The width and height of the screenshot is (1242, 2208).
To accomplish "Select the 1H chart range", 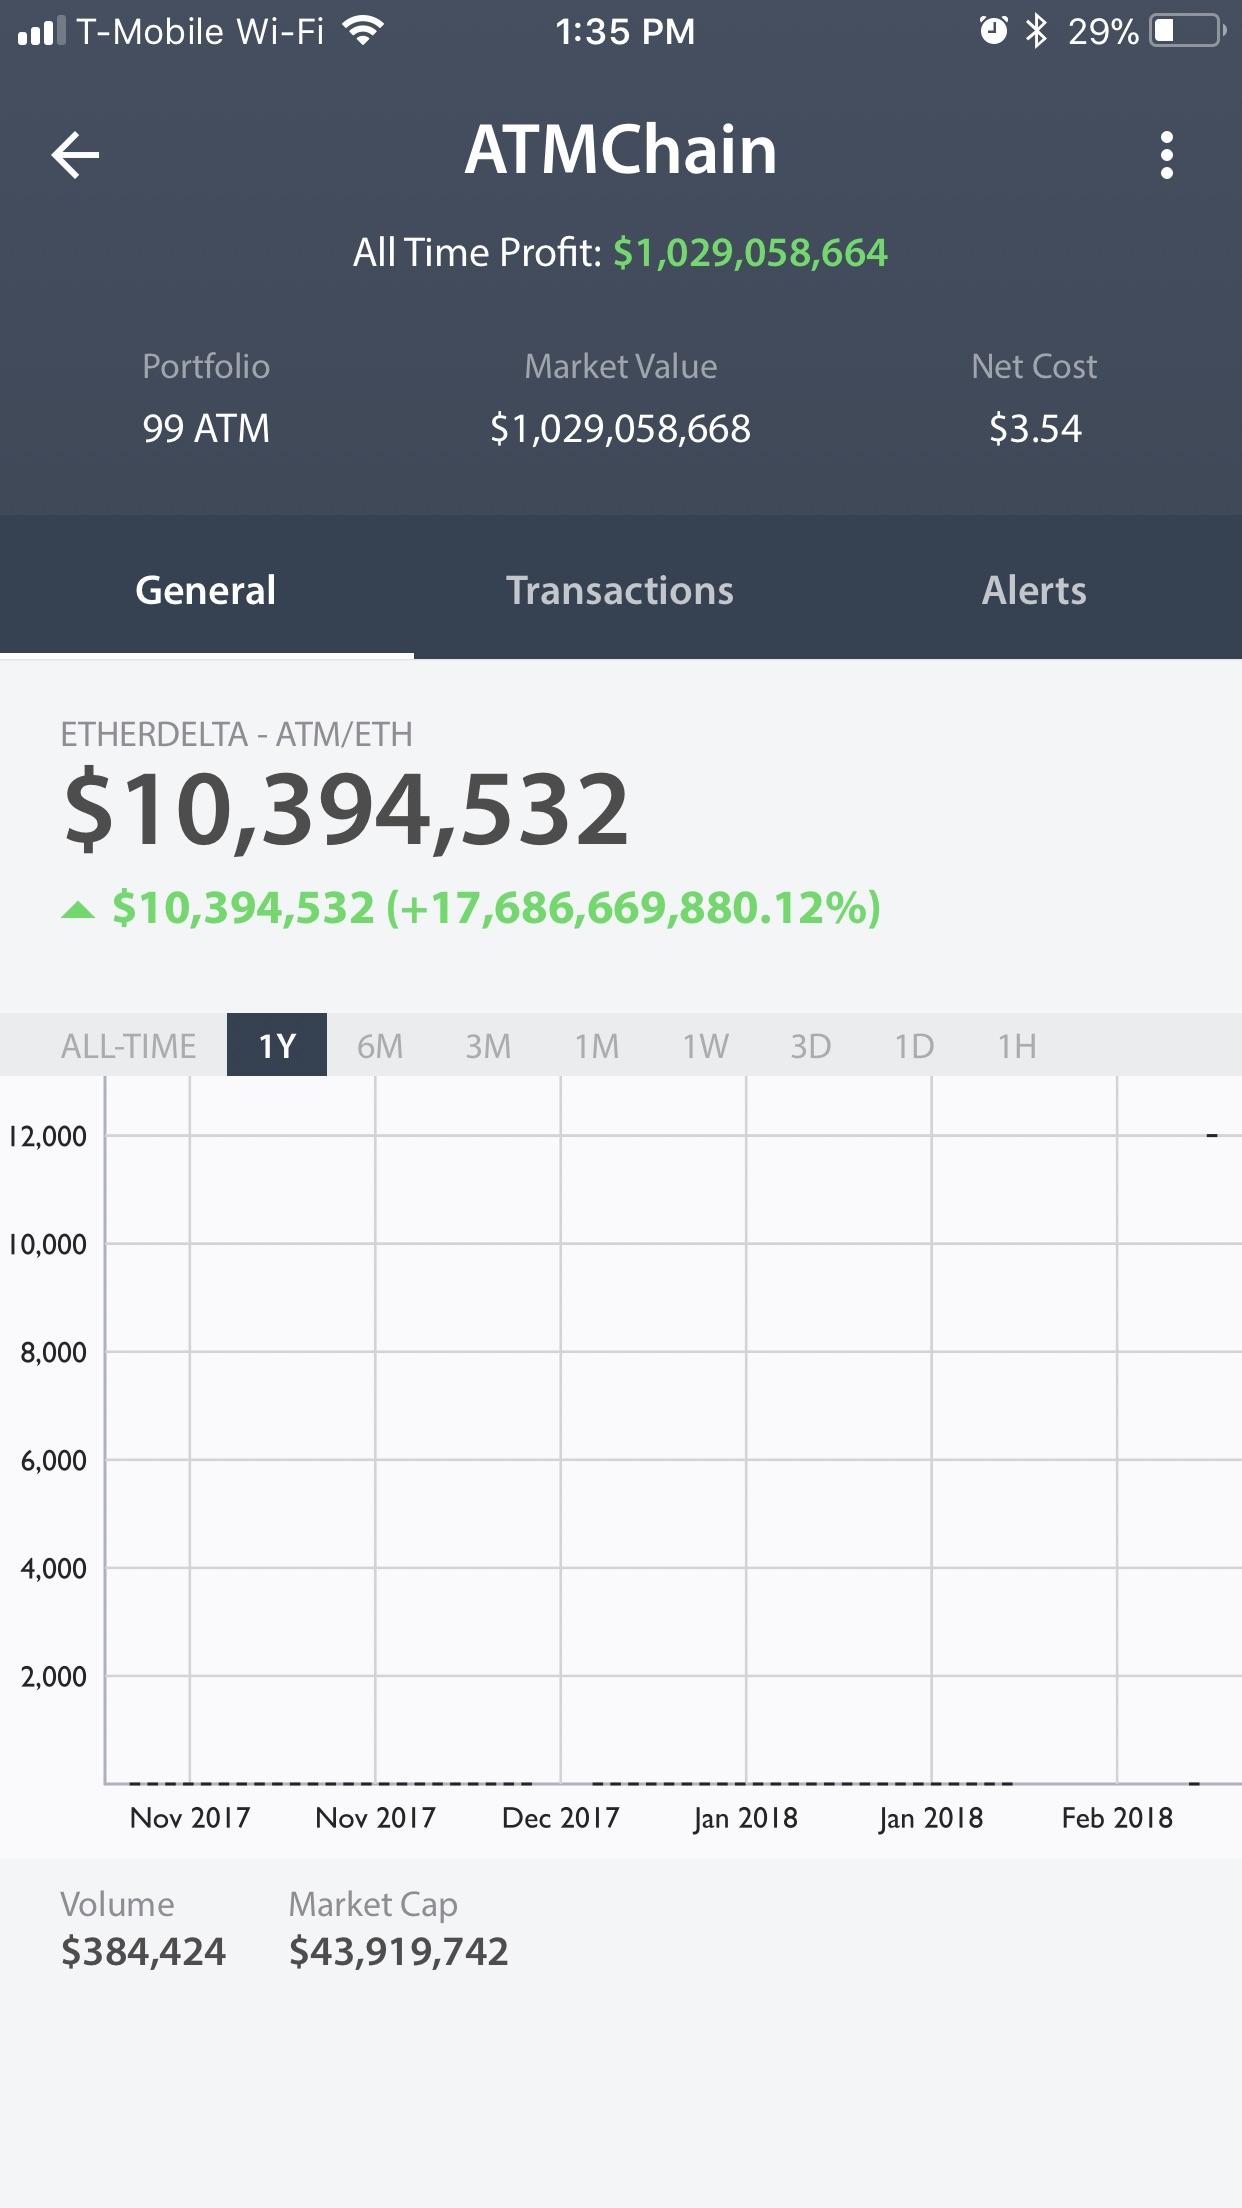I will [1017, 1046].
